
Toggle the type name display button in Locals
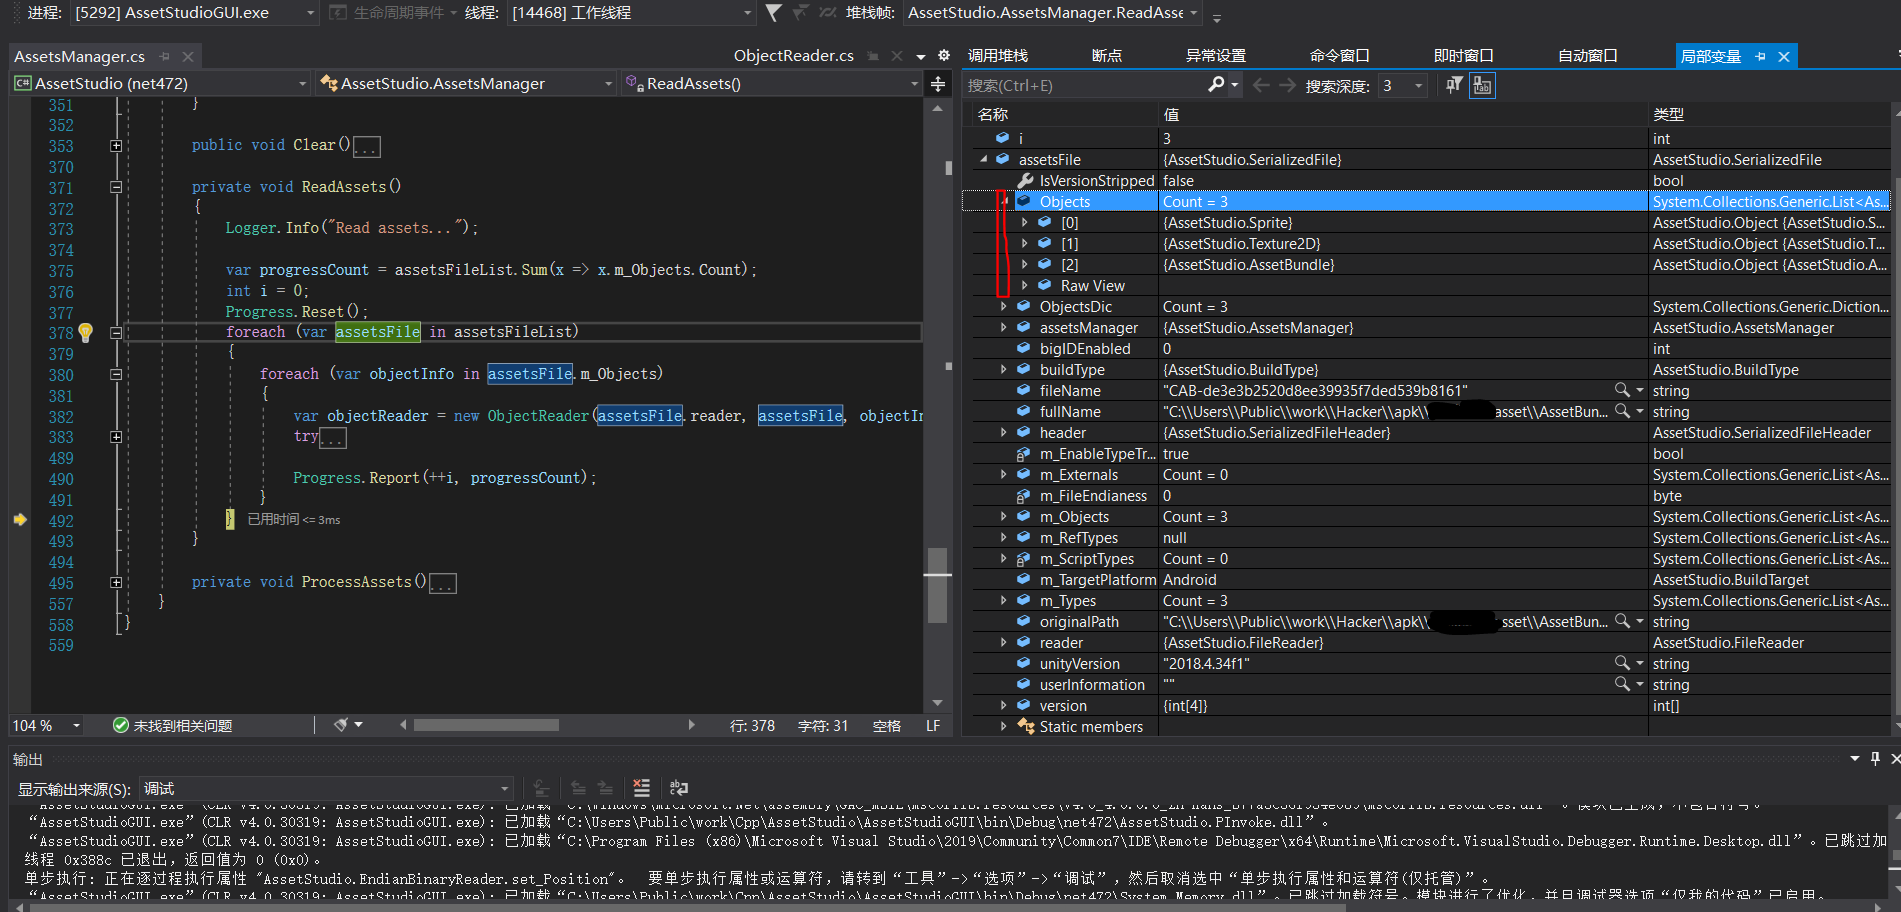(x=1482, y=85)
